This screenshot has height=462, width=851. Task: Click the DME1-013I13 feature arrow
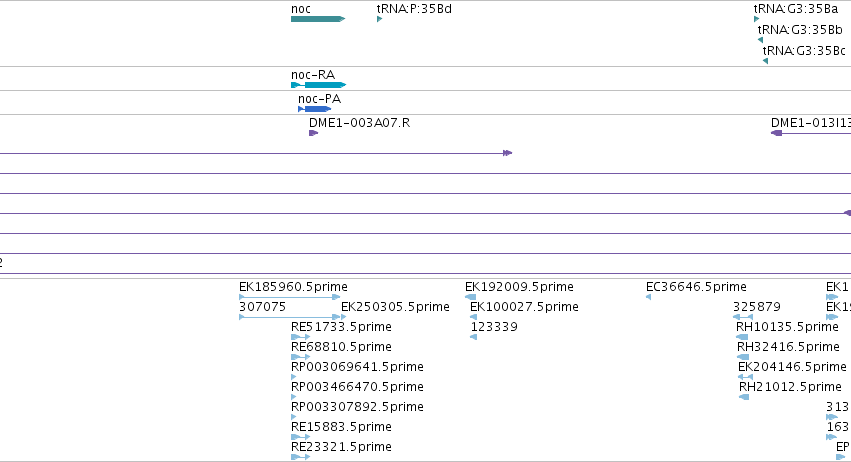click(811, 133)
